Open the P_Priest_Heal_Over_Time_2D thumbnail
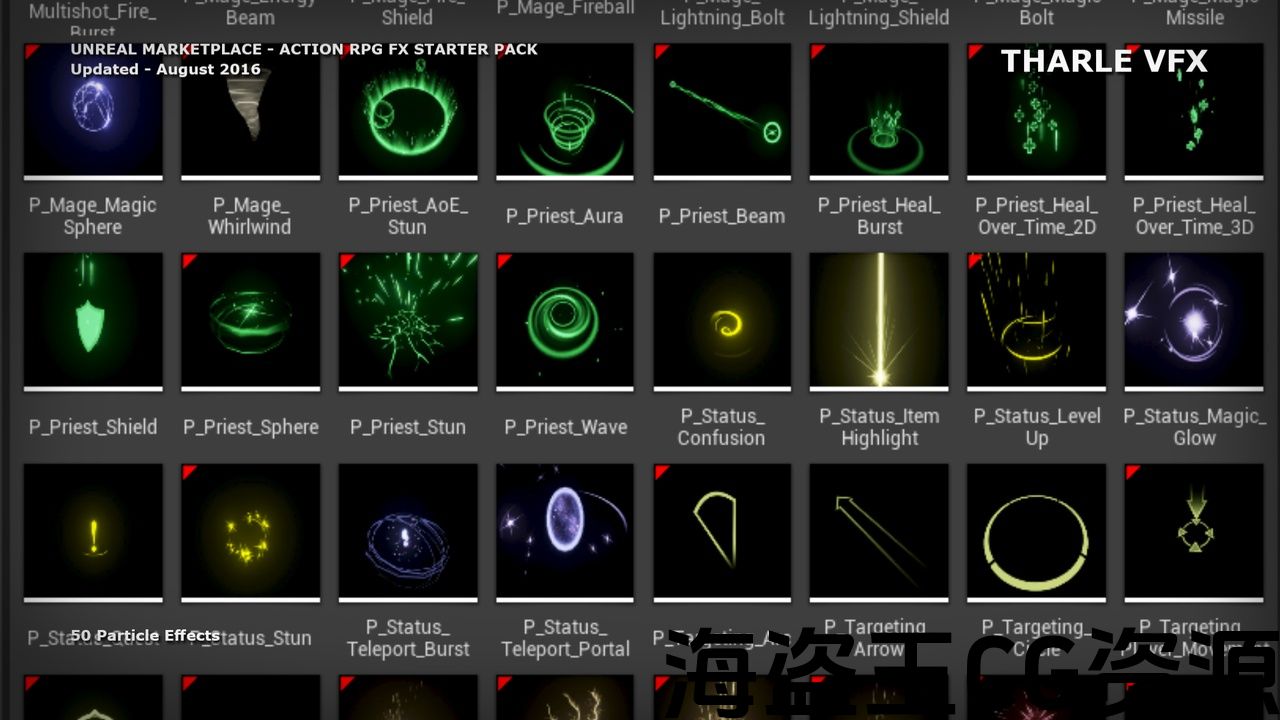 tap(1036, 110)
